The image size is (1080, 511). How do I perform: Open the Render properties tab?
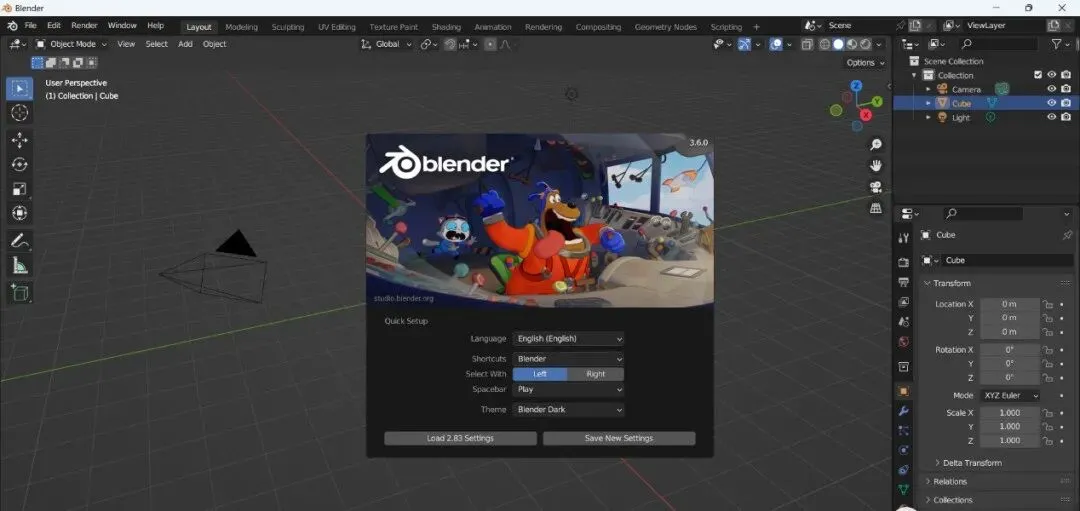click(904, 262)
